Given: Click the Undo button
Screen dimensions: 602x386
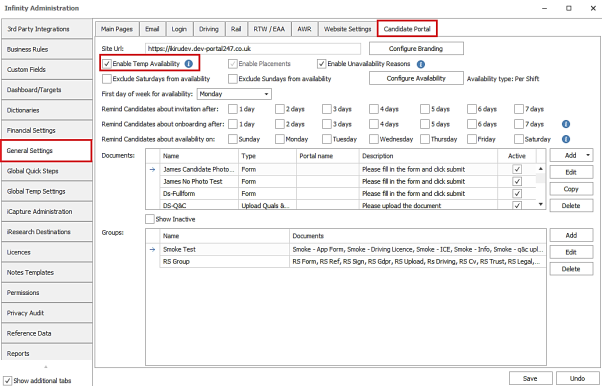Looking at the screenshot, I should 577,378.
